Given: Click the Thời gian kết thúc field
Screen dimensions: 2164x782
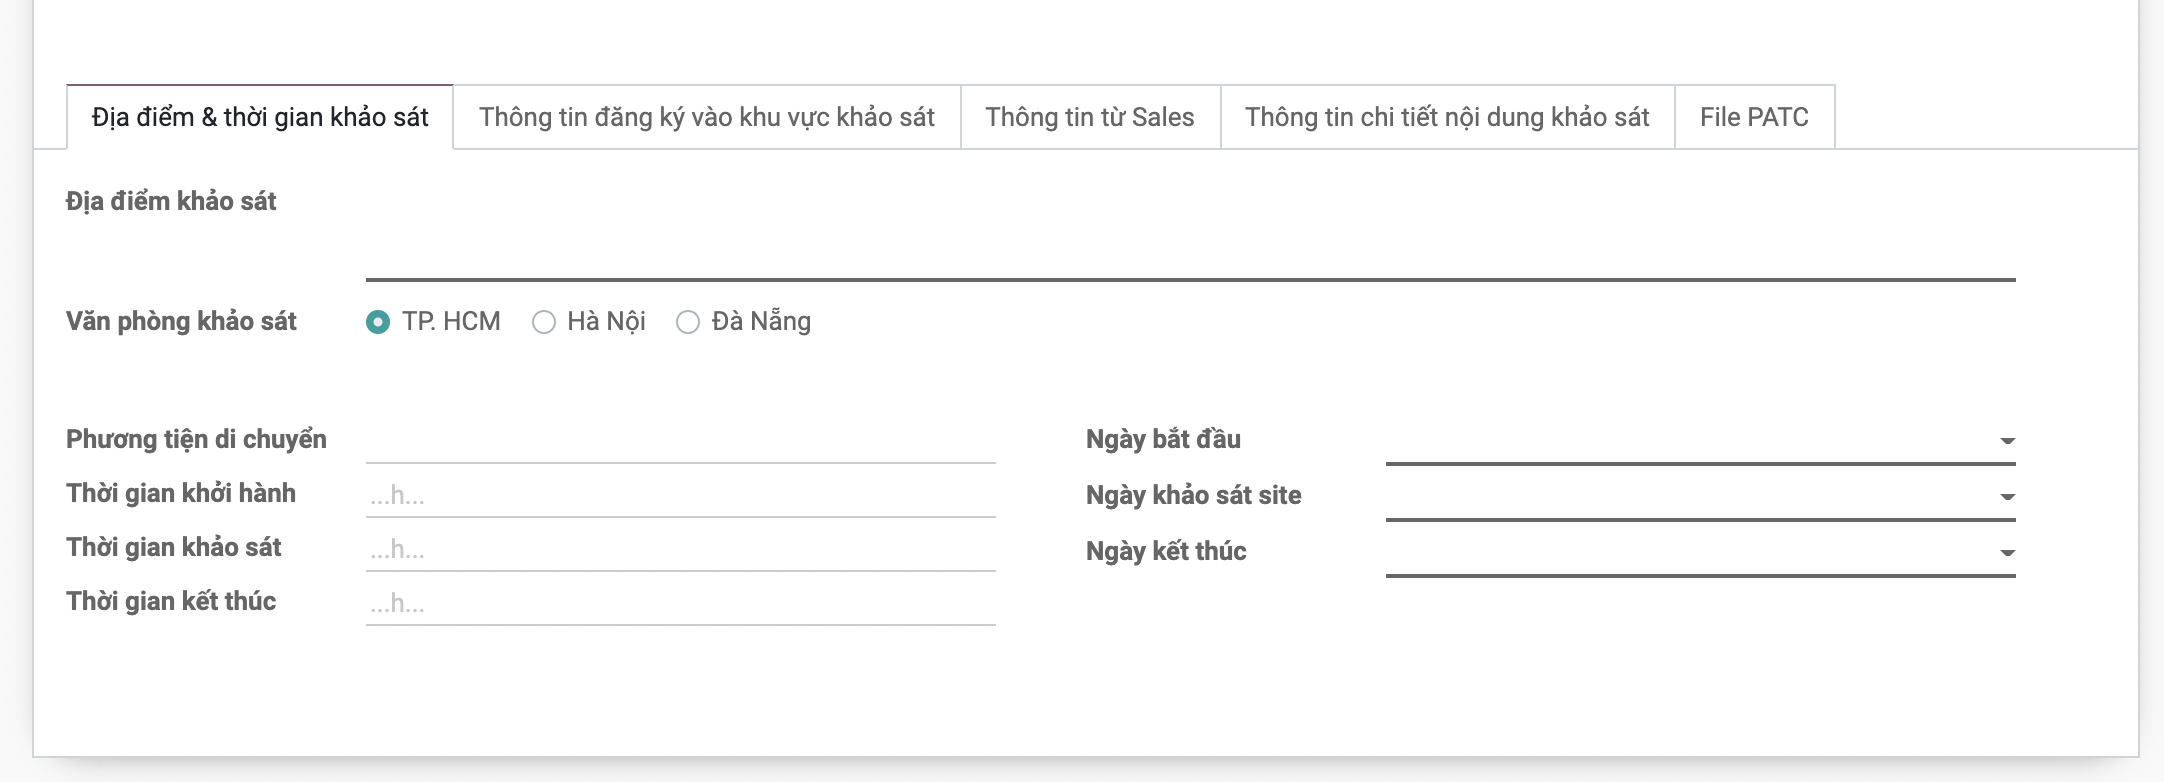Looking at the screenshot, I should [680, 604].
